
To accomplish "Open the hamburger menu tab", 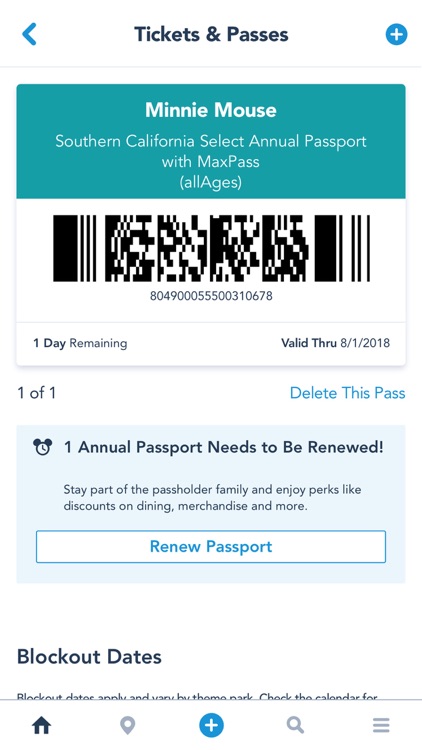I will tap(381, 726).
